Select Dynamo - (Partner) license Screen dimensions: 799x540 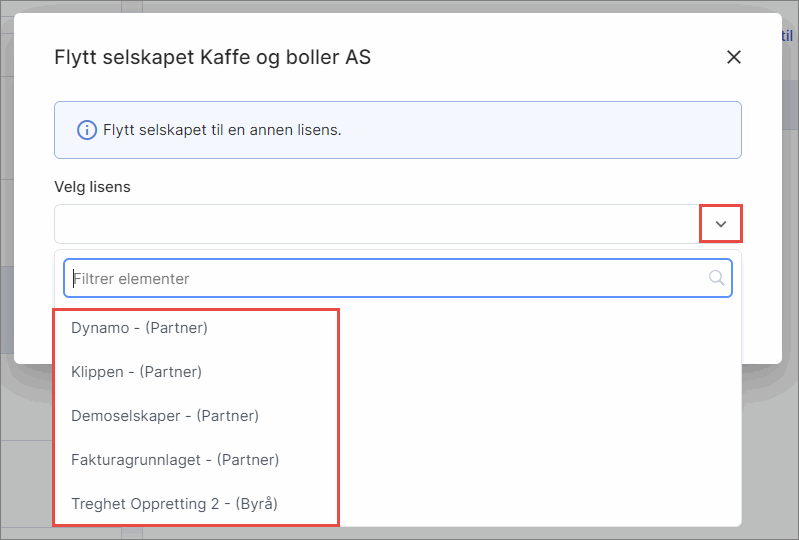(x=139, y=327)
